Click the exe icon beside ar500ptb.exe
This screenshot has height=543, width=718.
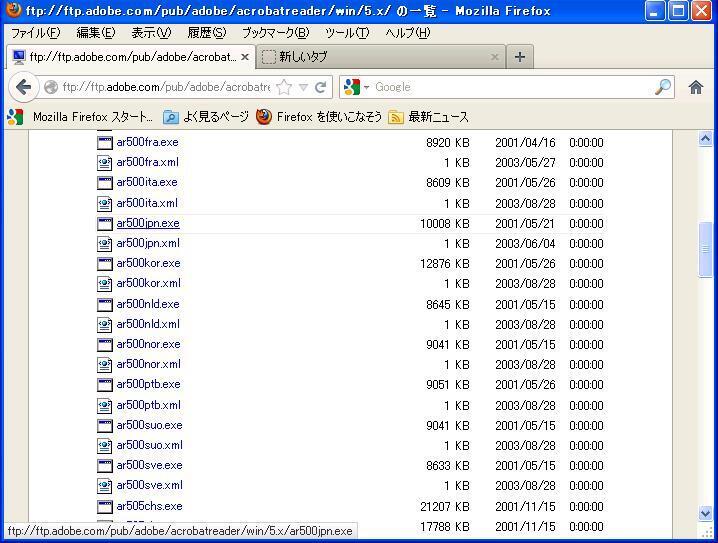click(105, 385)
